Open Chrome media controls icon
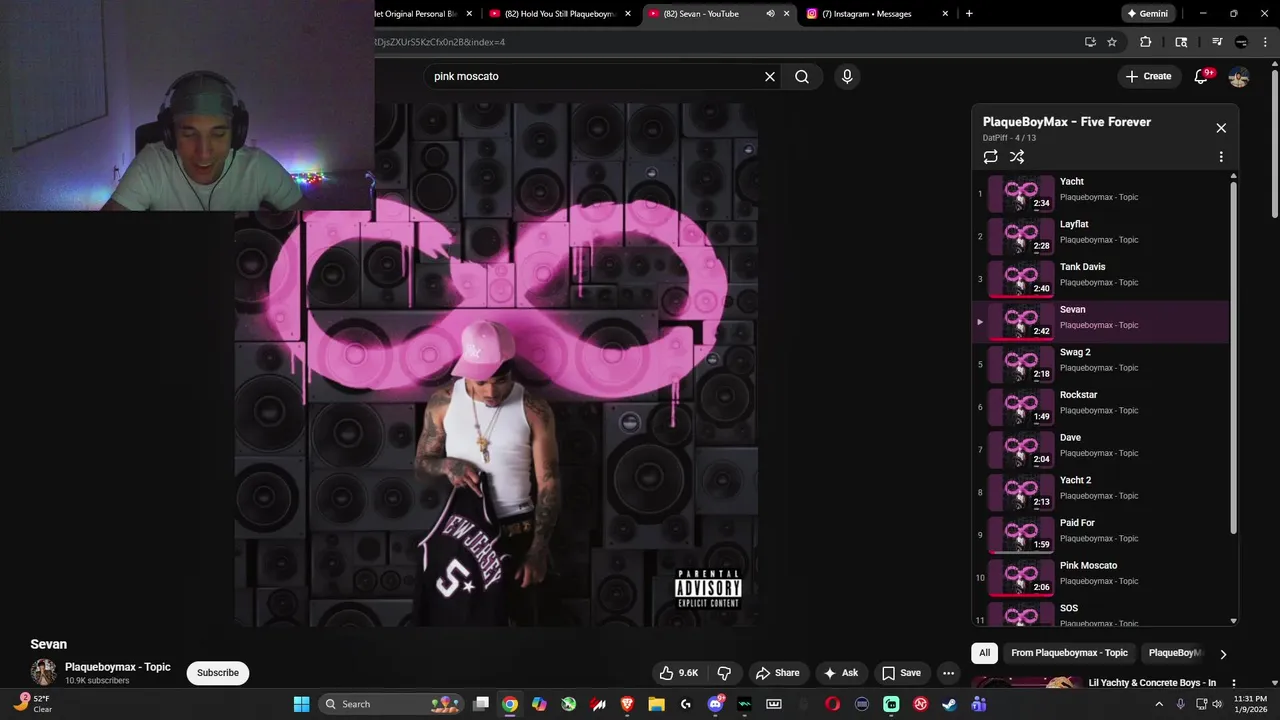The image size is (1280, 720). point(1217,42)
